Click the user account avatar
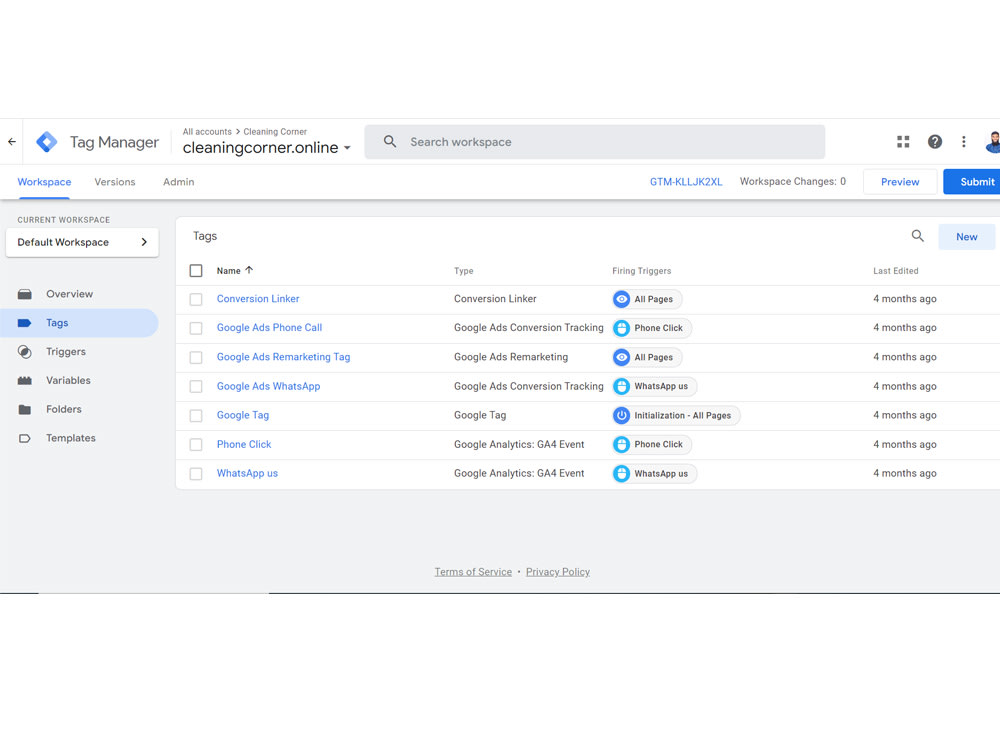Screen dimensions: 1000x750 click(993, 142)
